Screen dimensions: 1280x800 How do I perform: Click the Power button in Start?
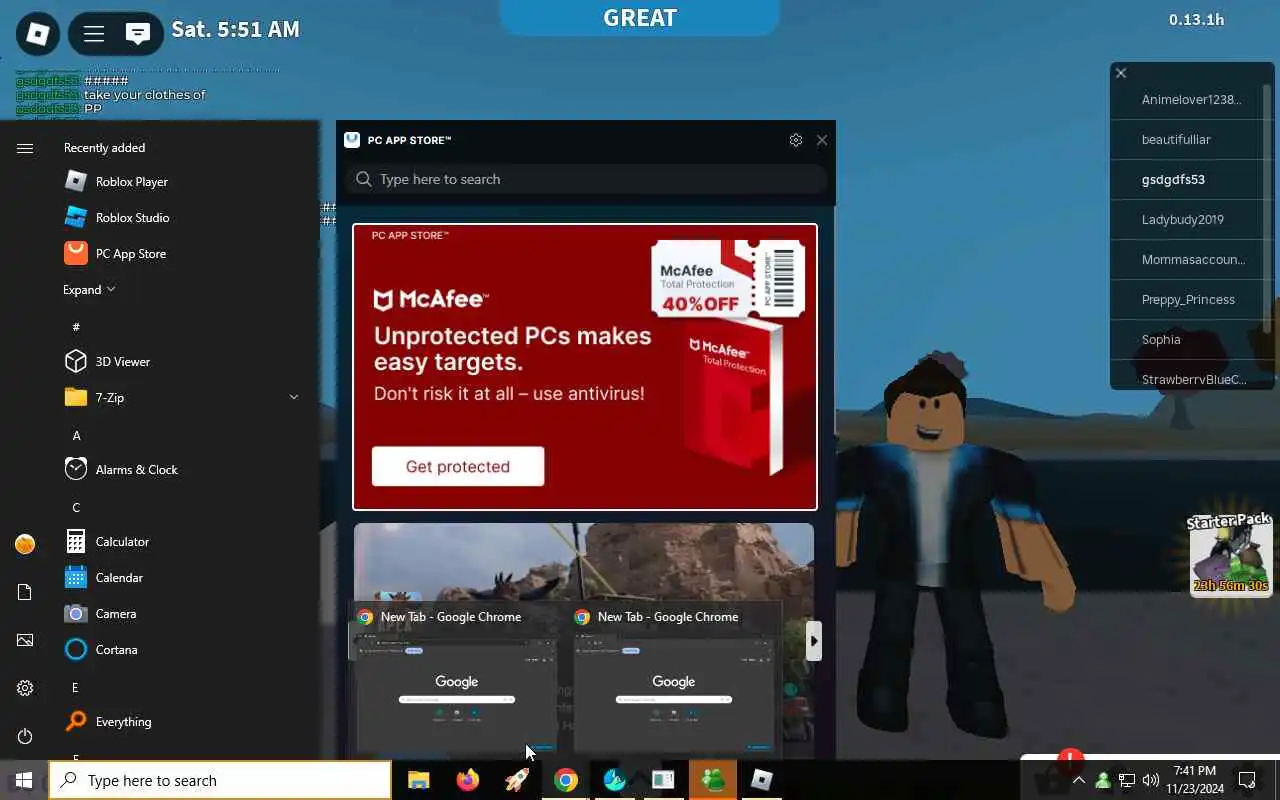(x=25, y=736)
